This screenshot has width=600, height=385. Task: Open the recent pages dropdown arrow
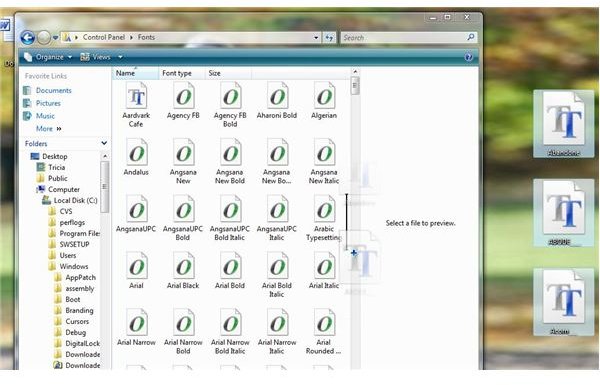[55, 38]
